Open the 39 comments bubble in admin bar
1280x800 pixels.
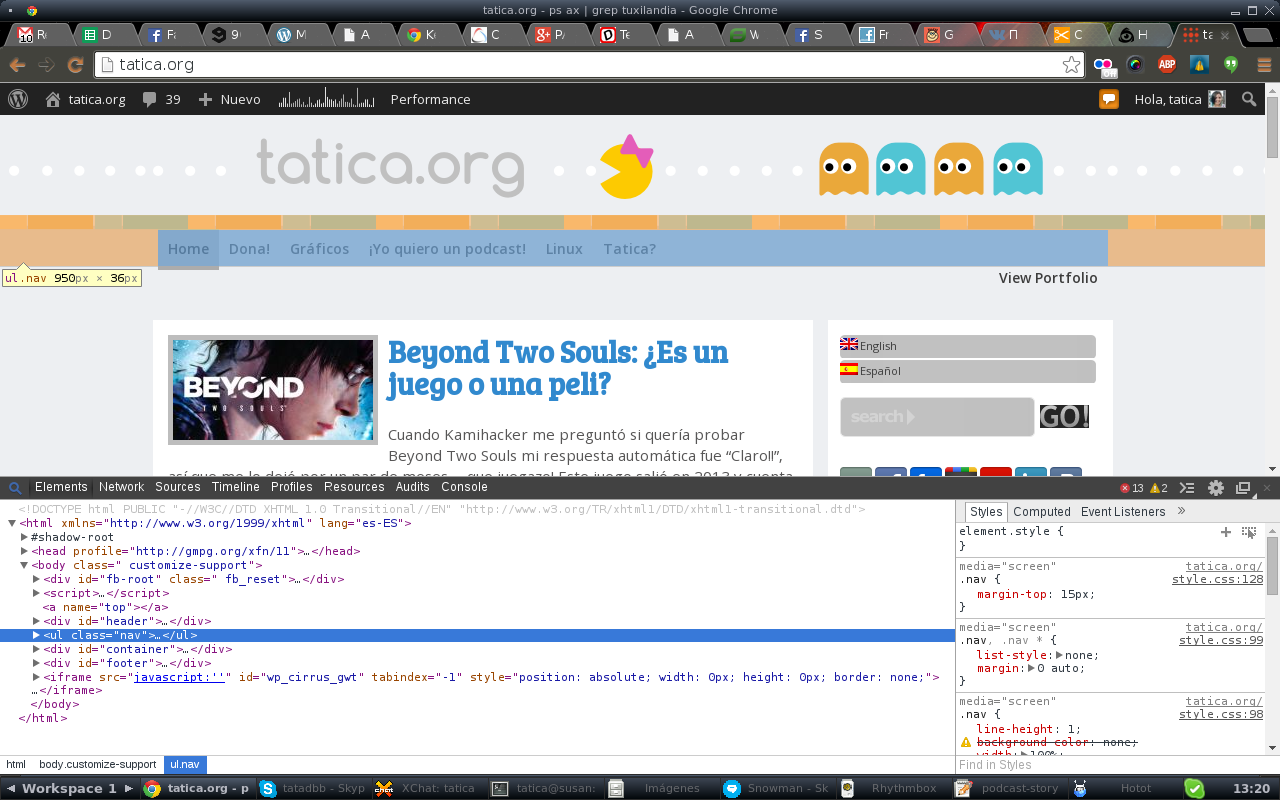(161, 99)
